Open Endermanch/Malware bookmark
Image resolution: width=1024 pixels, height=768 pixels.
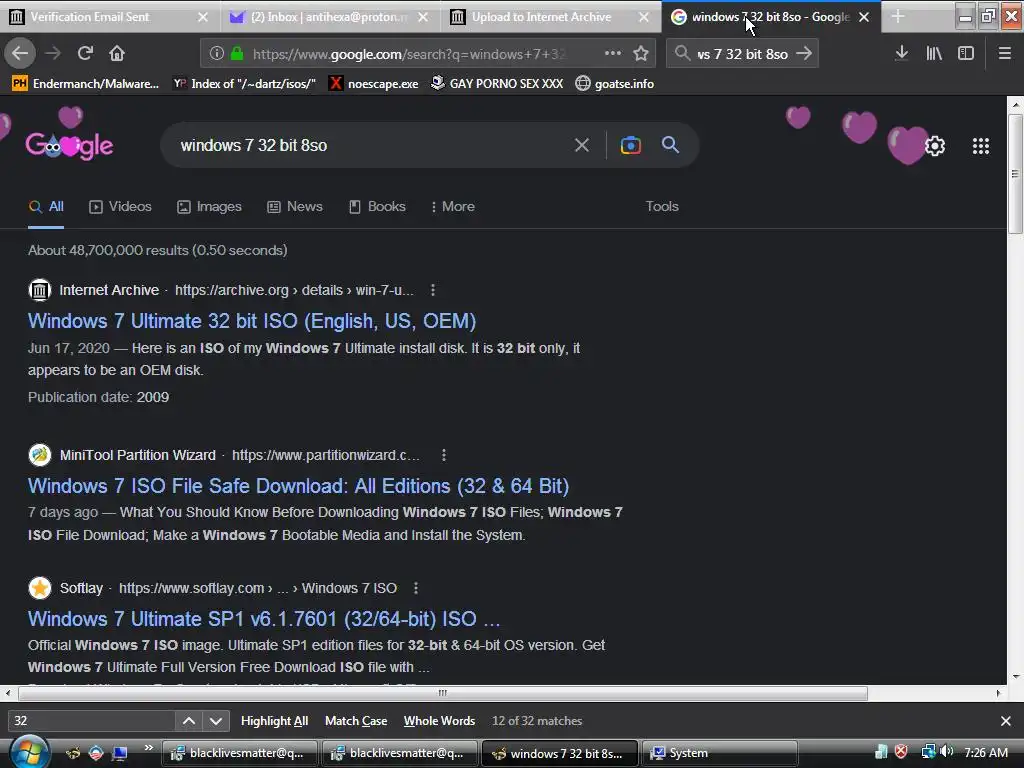[x=86, y=84]
